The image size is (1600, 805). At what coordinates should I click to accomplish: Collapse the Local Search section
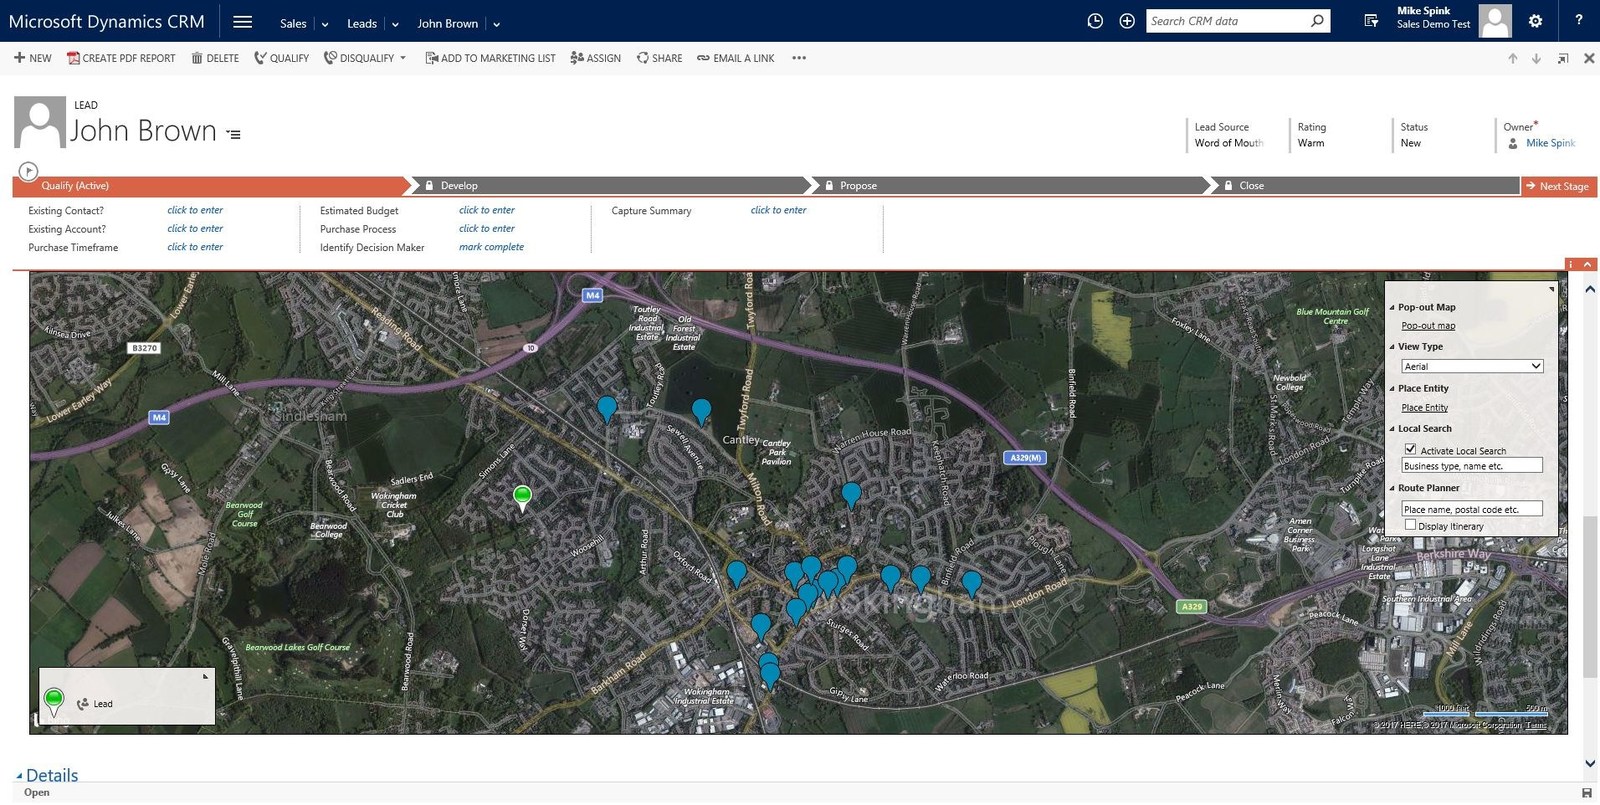(x=1392, y=429)
